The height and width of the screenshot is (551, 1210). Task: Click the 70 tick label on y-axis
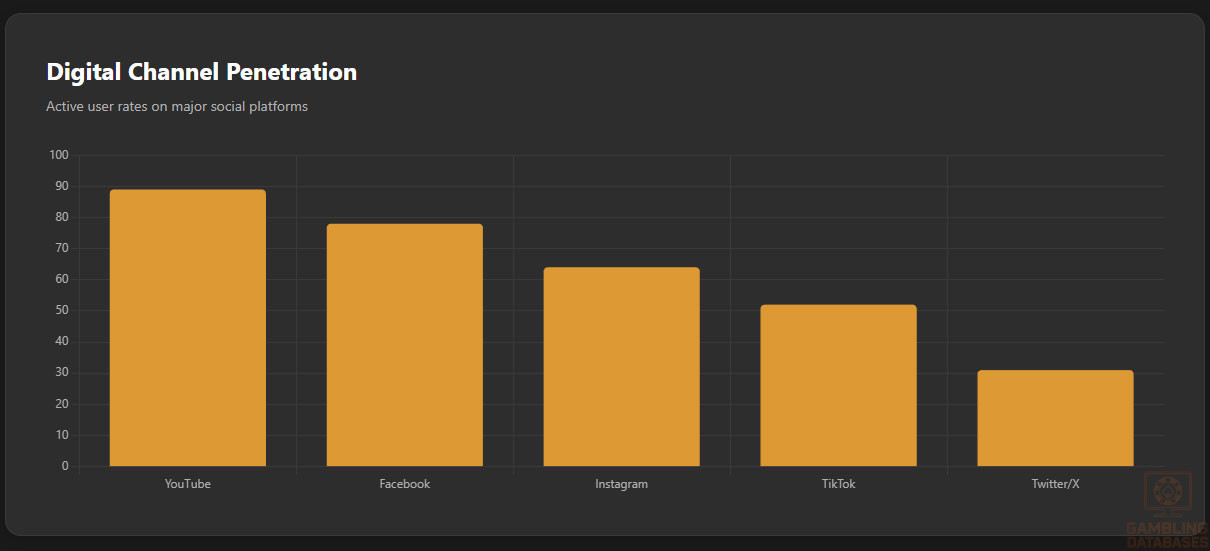point(61,248)
